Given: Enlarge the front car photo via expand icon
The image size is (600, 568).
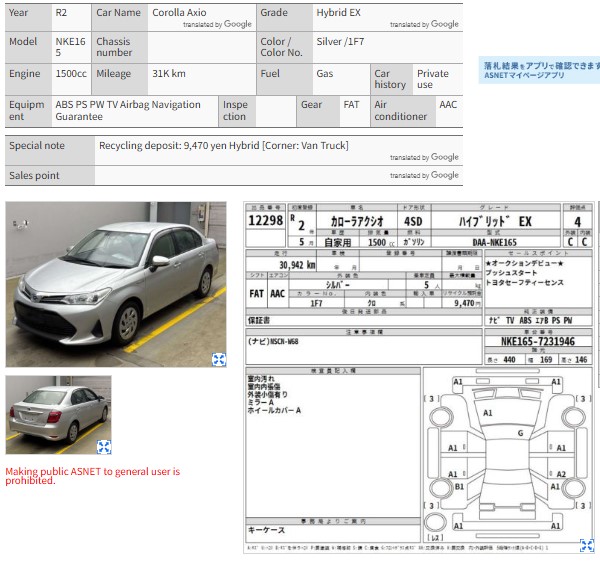Looking at the screenshot, I should 219,359.
